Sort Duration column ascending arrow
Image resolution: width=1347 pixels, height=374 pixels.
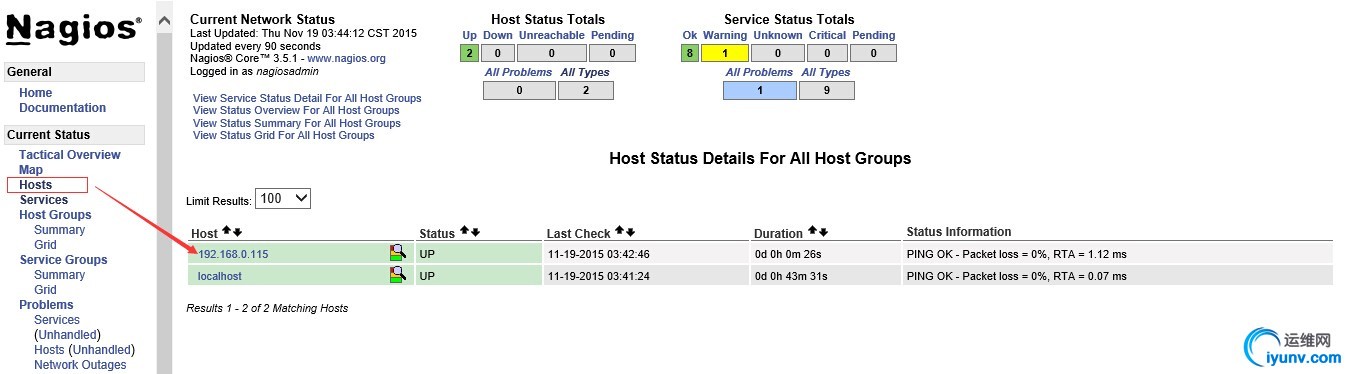(812, 232)
